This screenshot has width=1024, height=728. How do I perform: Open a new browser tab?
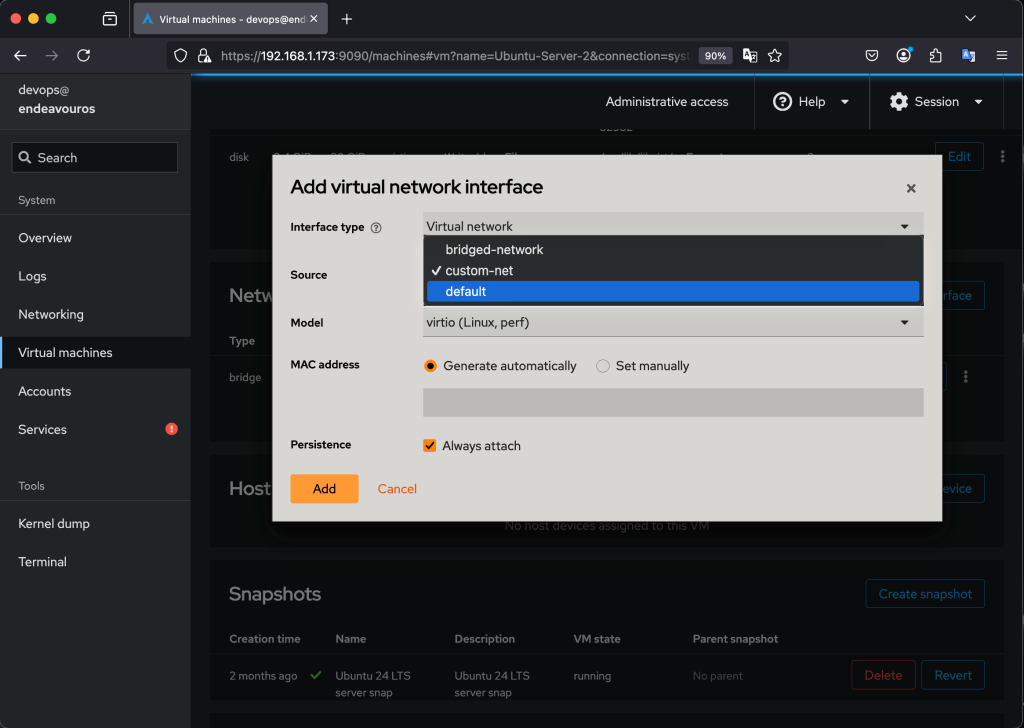347,19
